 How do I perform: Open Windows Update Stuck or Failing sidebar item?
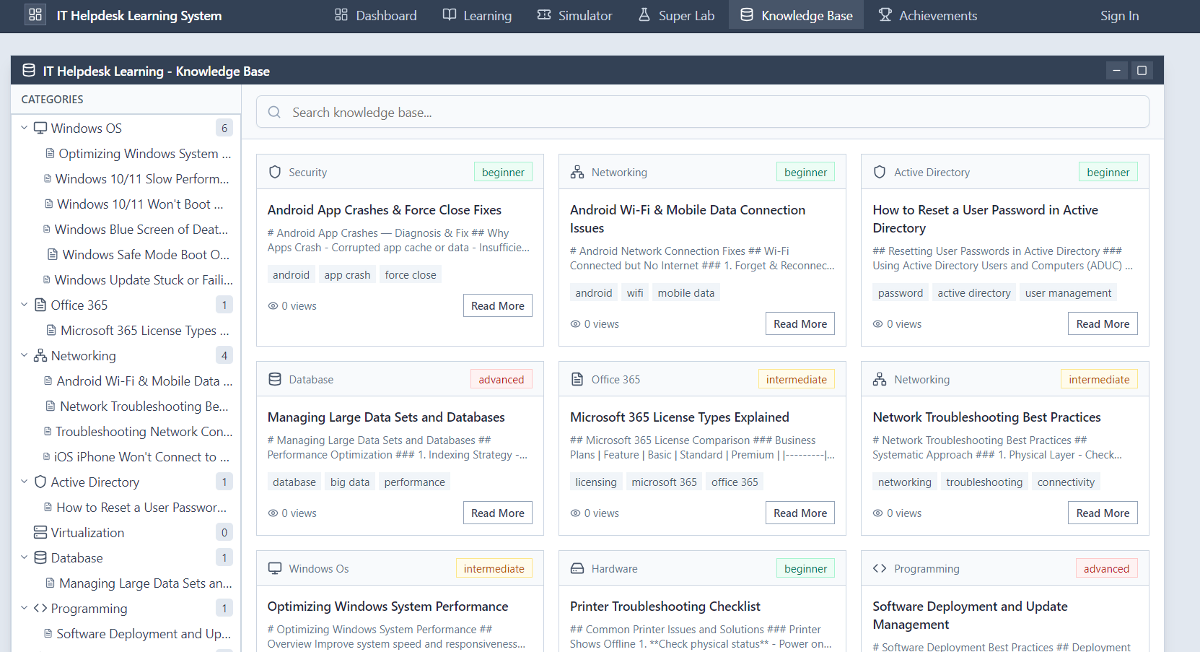[x=136, y=280]
